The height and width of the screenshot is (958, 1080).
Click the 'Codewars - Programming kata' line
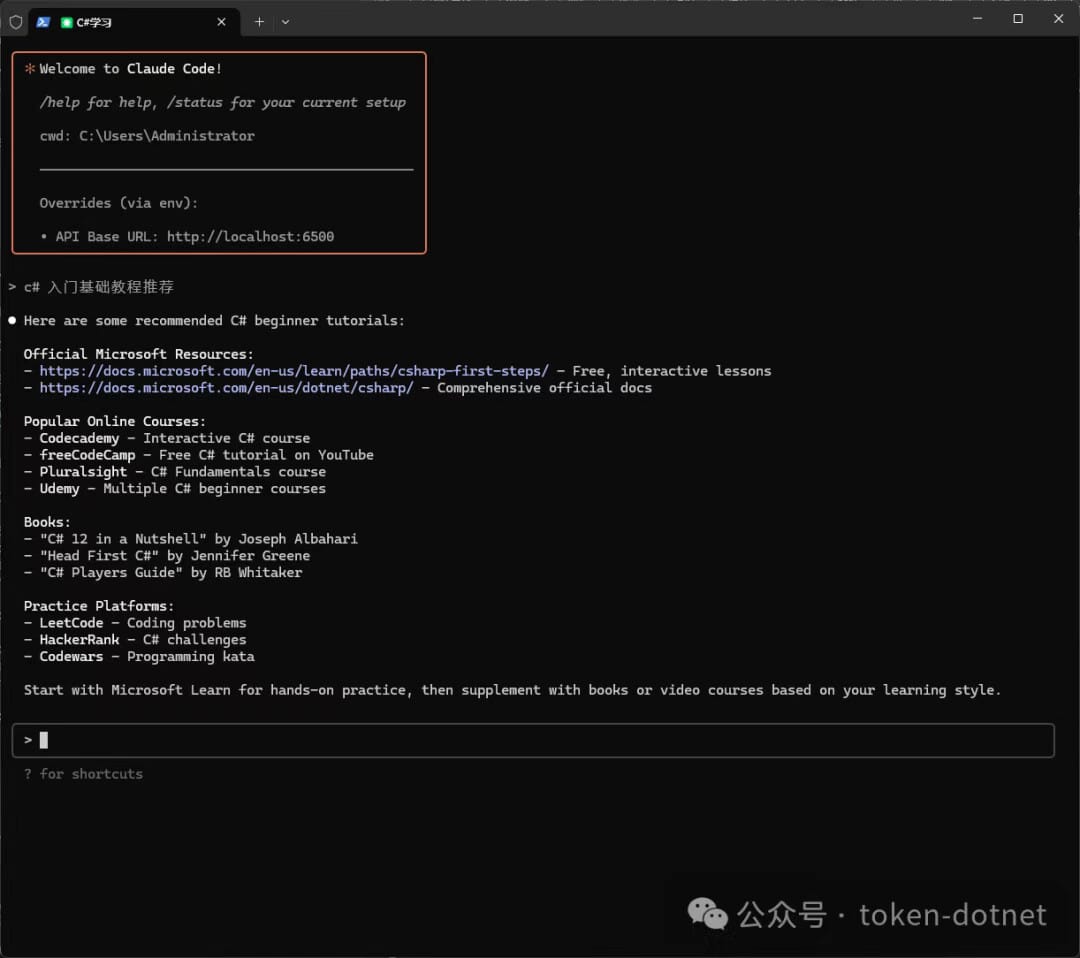click(139, 656)
